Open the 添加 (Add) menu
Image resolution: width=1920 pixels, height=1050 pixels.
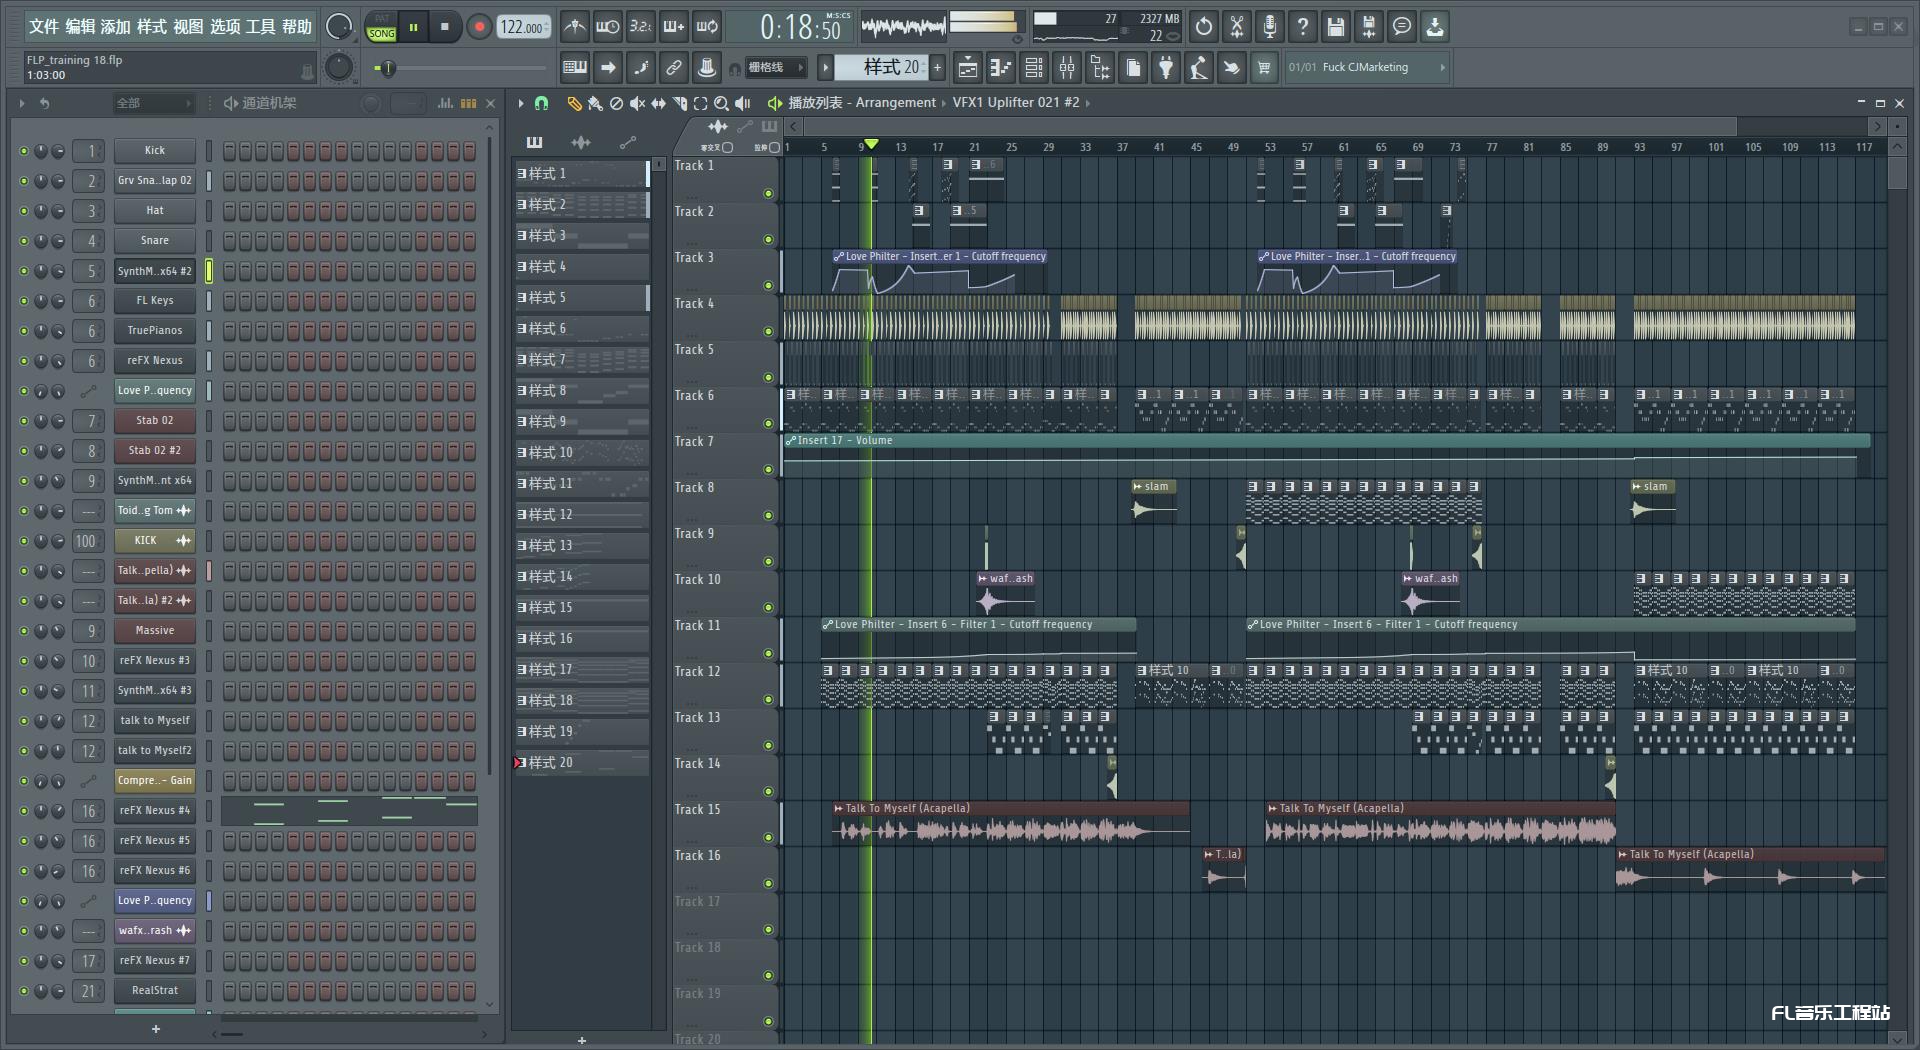click(116, 27)
